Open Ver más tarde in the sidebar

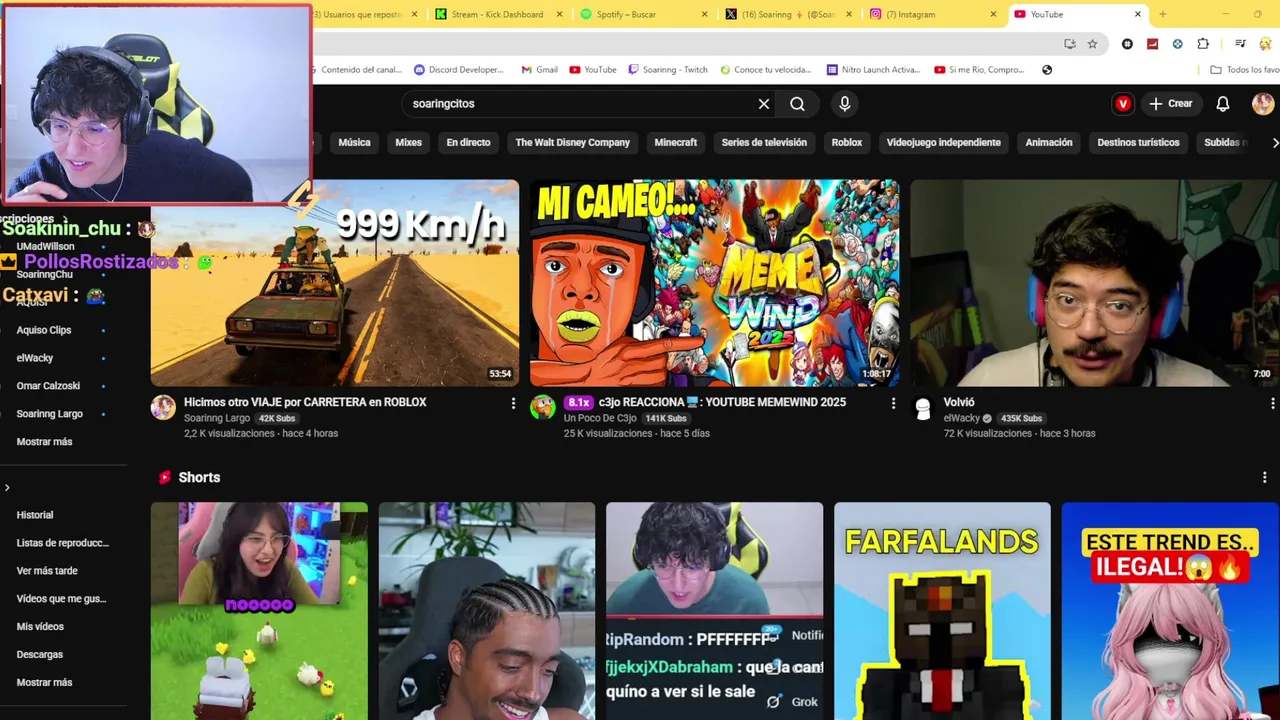(47, 571)
